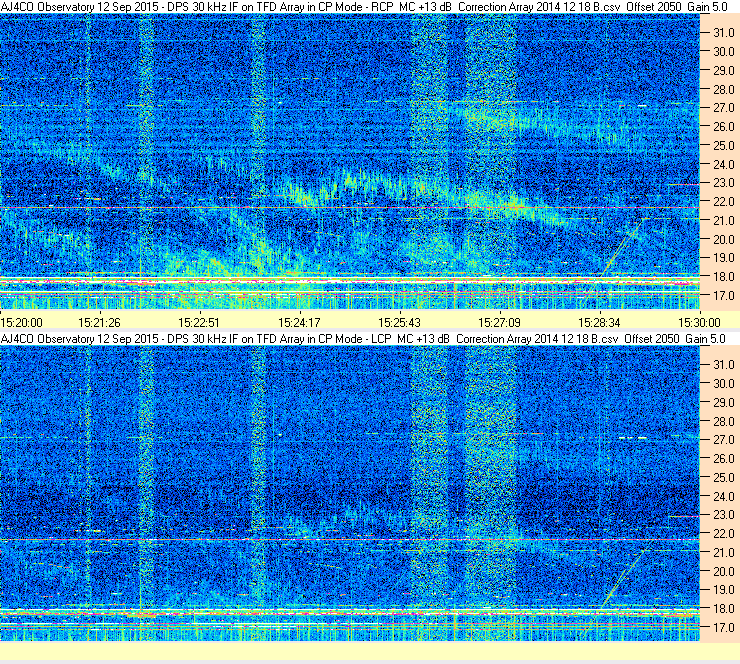Click the 23.0 frequency label in LCP panel
Viewport: 740px width, 664px height.
pyautogui.click(x=724, y=515)
